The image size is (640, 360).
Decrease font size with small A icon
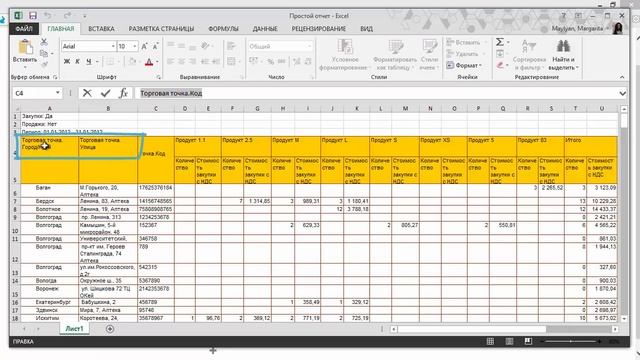155,47
